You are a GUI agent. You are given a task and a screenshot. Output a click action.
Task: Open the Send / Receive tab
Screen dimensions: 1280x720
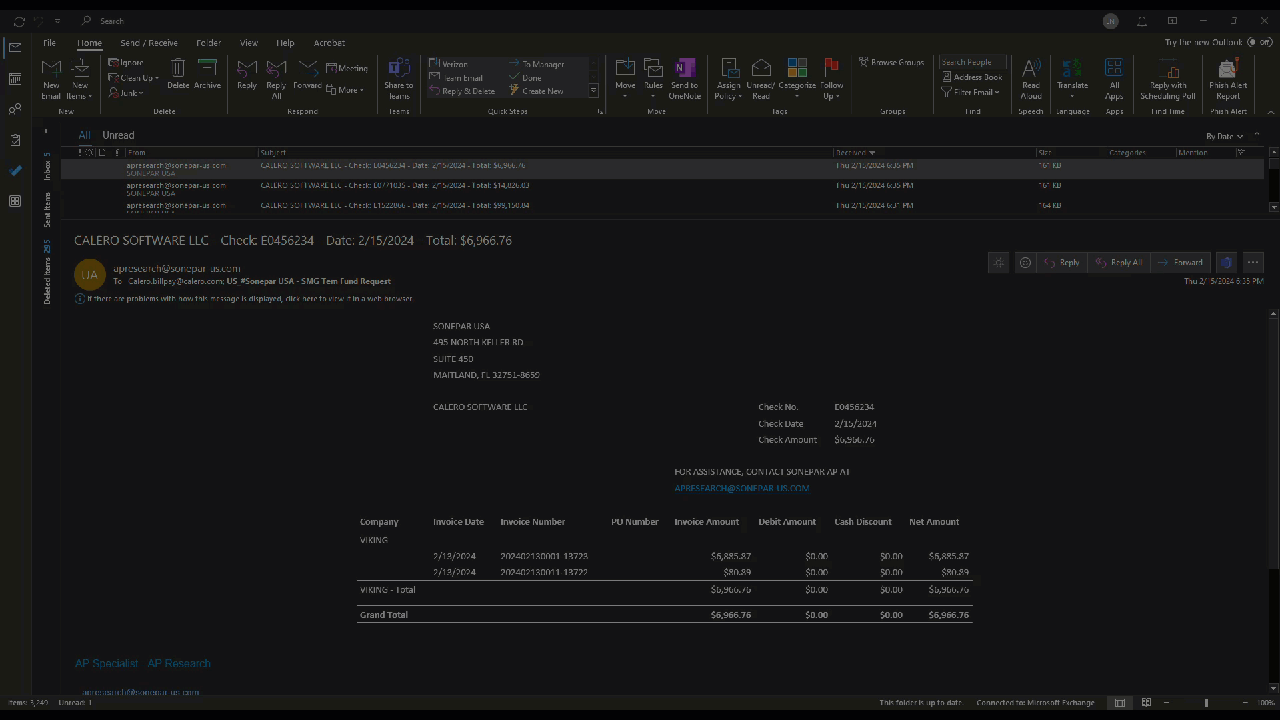click(148, 43)
